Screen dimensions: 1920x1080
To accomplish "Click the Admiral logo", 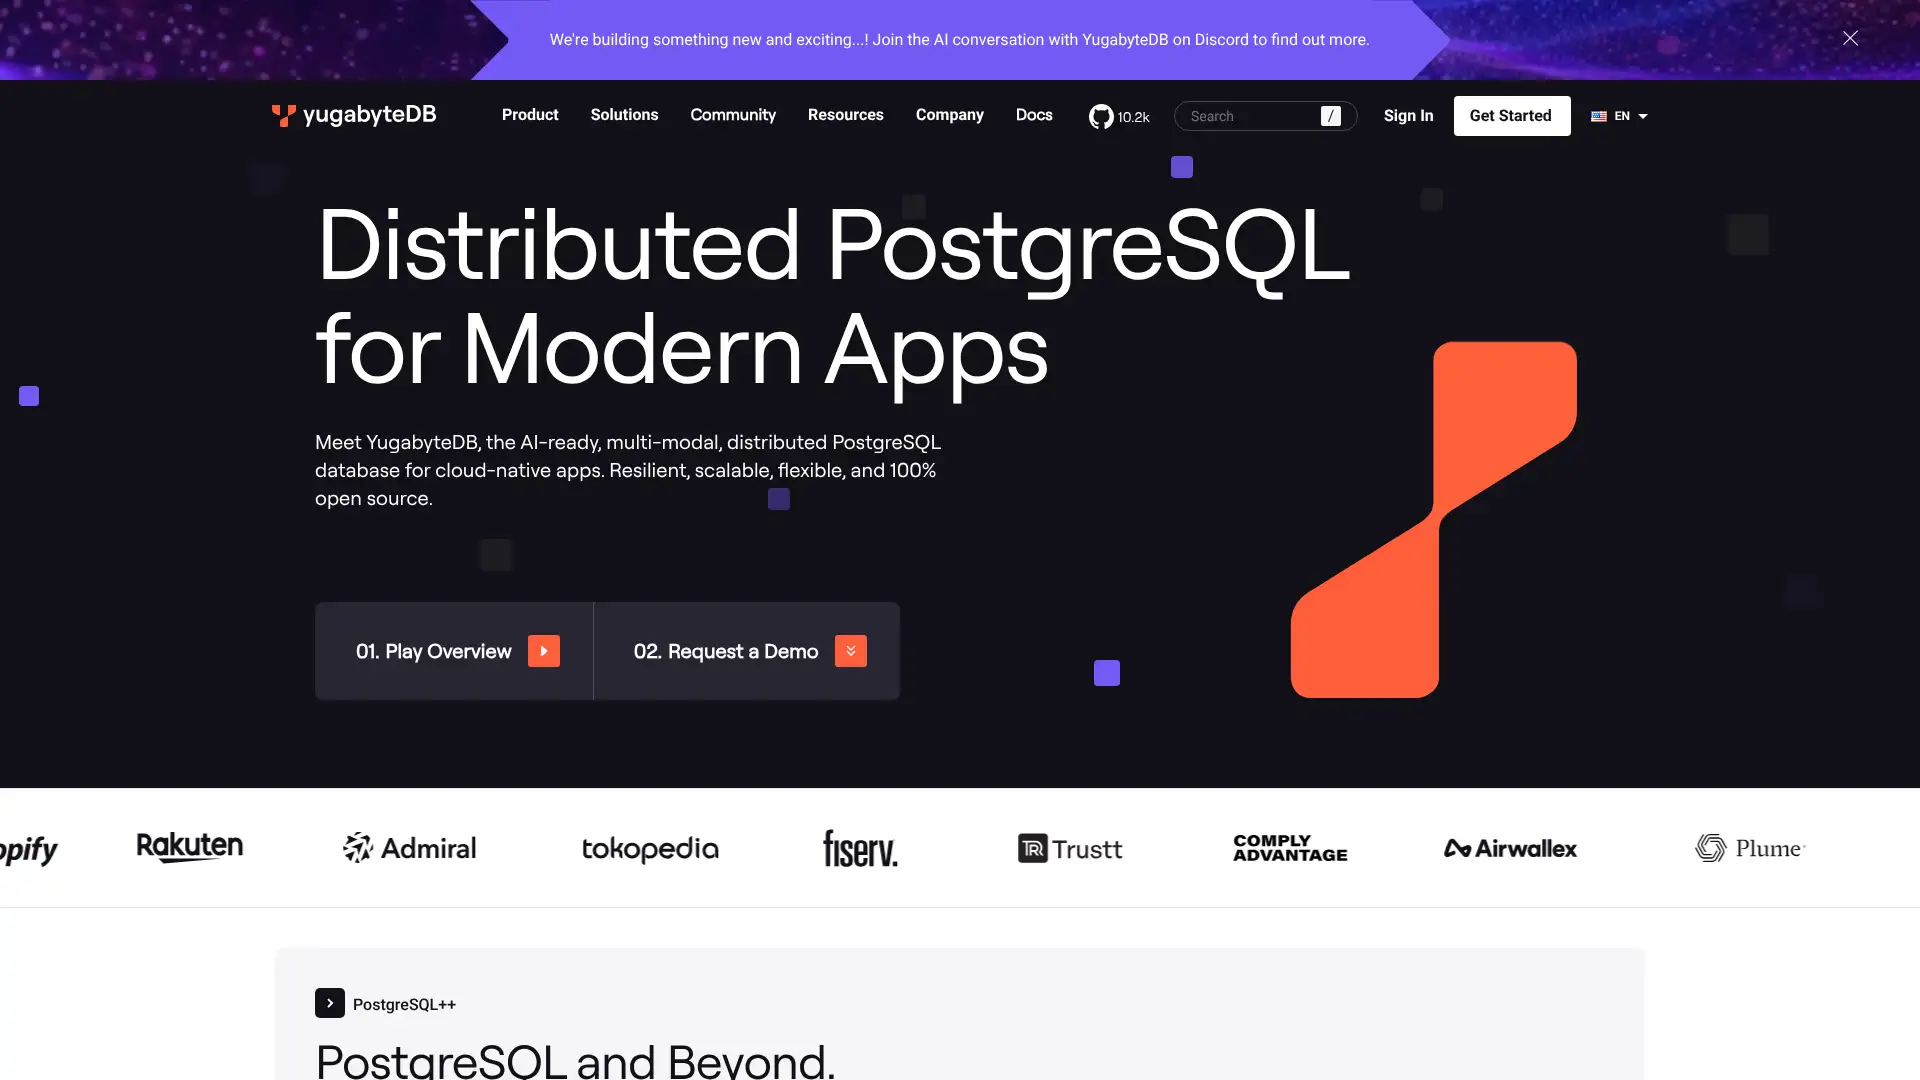I will 410,848.
